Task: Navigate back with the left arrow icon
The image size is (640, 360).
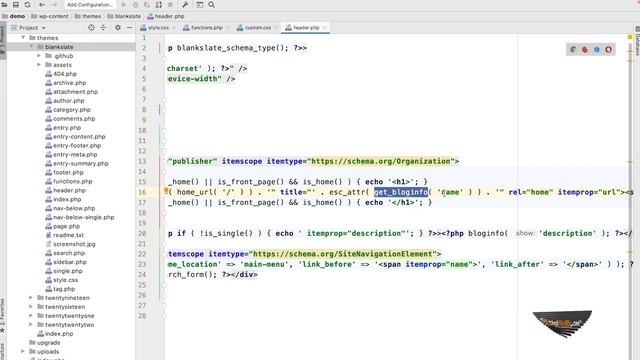Action: pyautogui.click(x=42, y=5)
